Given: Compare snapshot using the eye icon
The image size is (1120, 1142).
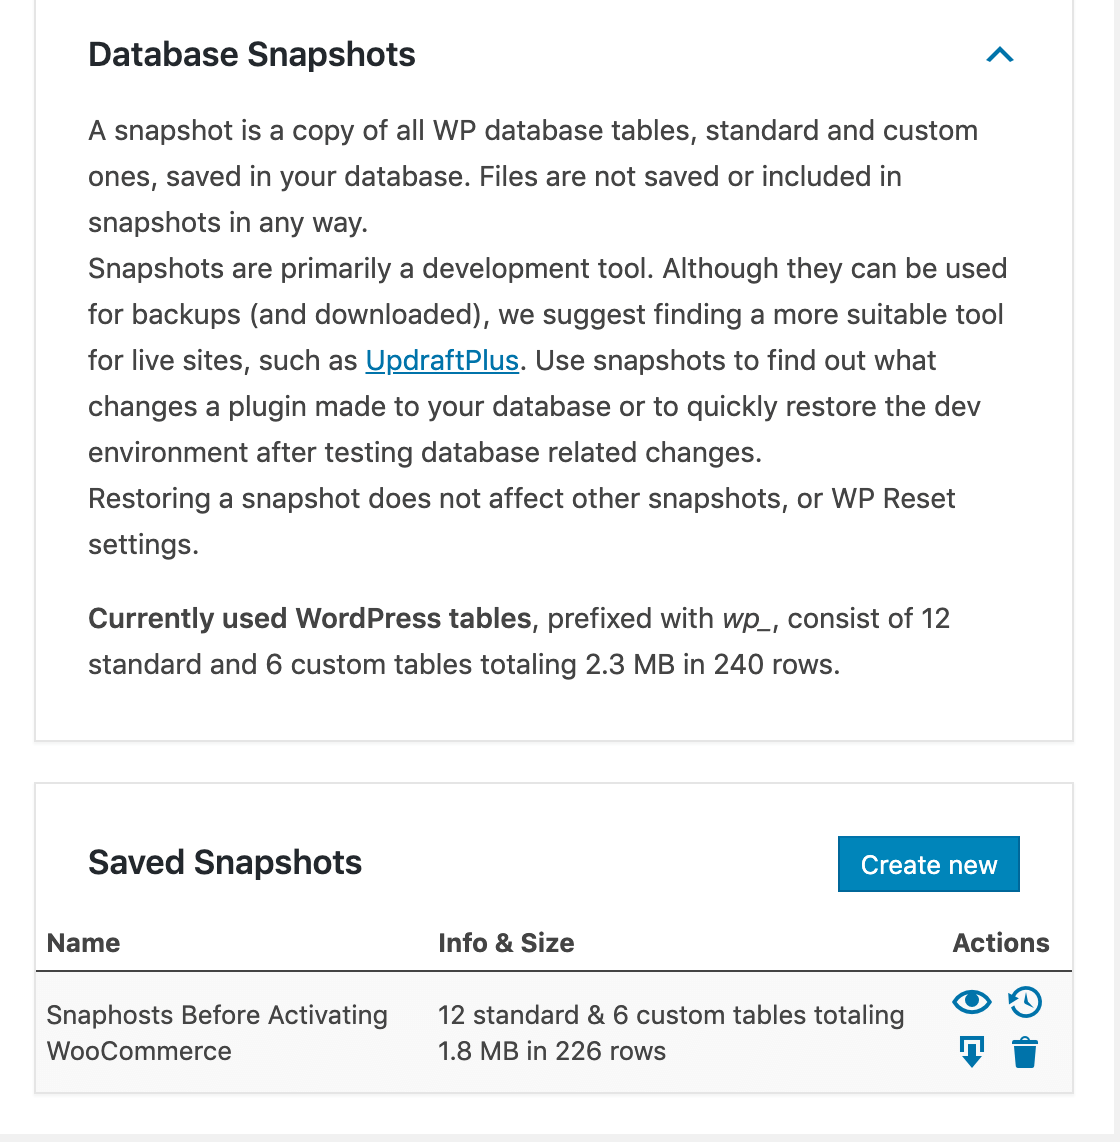Looking at the screenshot, I should click(x=971, y=1002).
